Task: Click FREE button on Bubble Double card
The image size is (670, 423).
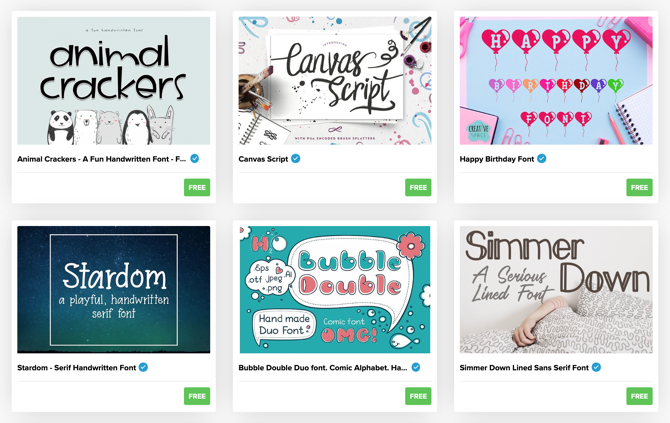Action: [418, 396]
